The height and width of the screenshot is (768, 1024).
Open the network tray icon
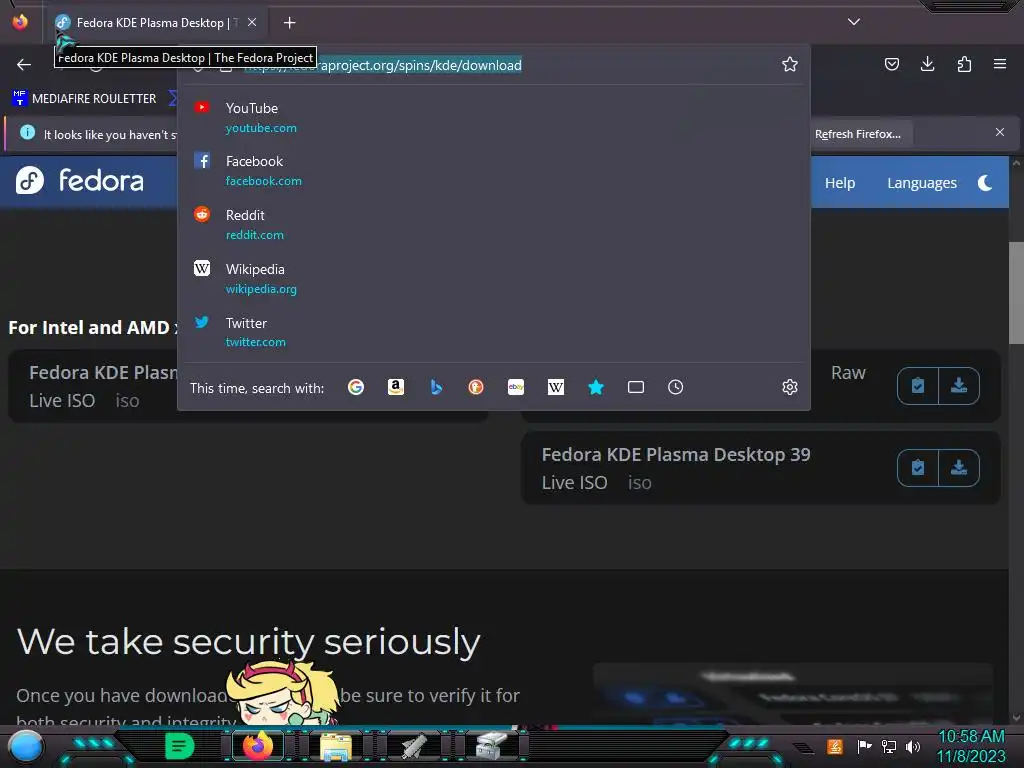coord(889,746)
